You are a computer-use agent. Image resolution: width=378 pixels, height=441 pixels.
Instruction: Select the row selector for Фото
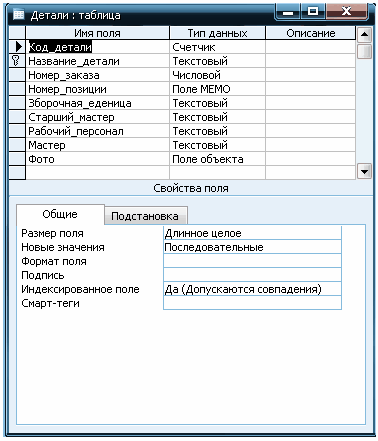pos(17,159)
